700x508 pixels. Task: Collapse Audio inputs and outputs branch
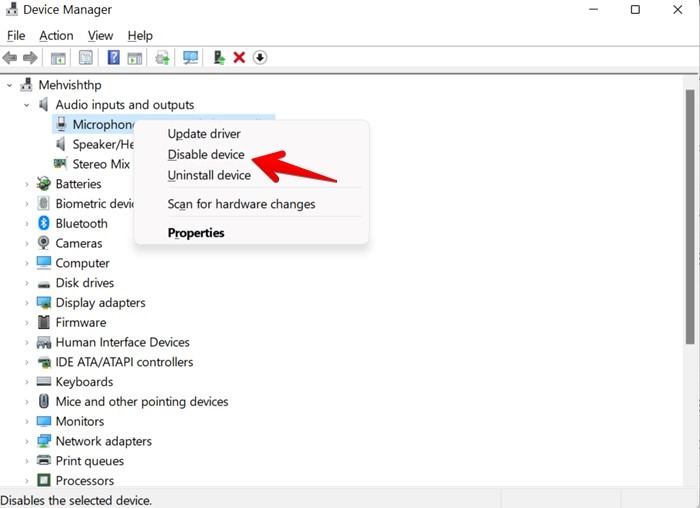[27, 105]
